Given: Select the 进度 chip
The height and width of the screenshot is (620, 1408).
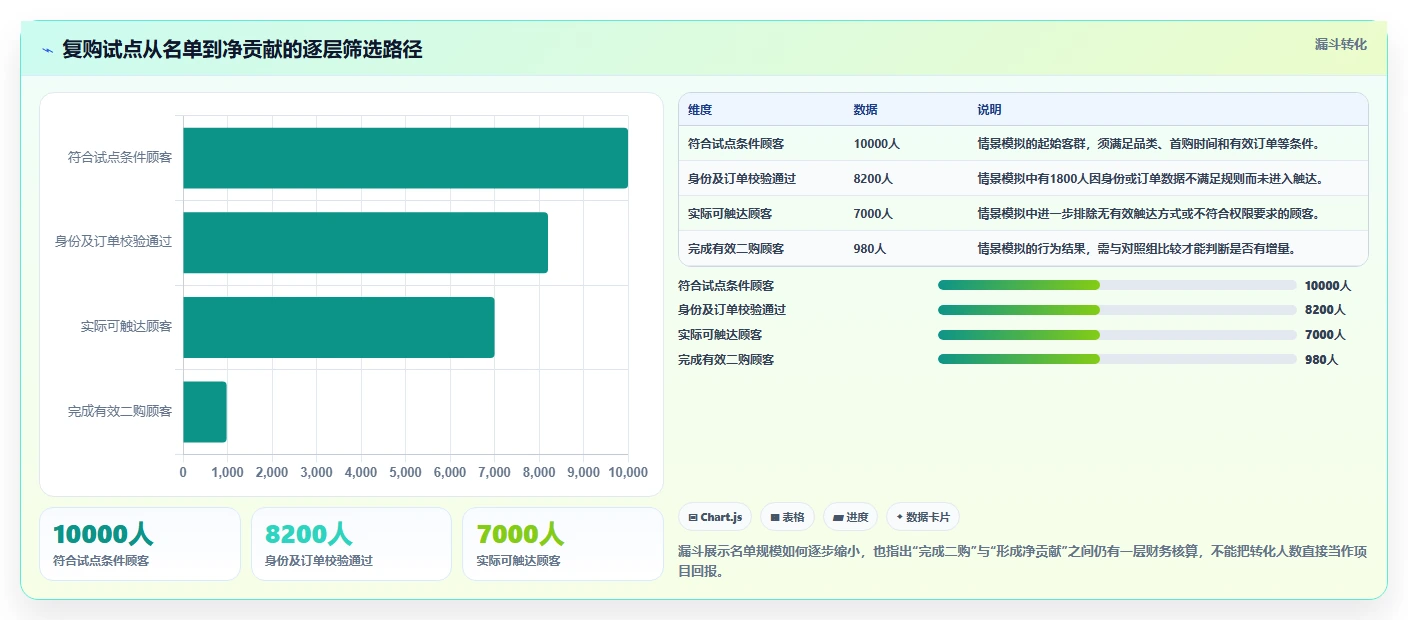Looking at the screenshot, I should [850, 517].
